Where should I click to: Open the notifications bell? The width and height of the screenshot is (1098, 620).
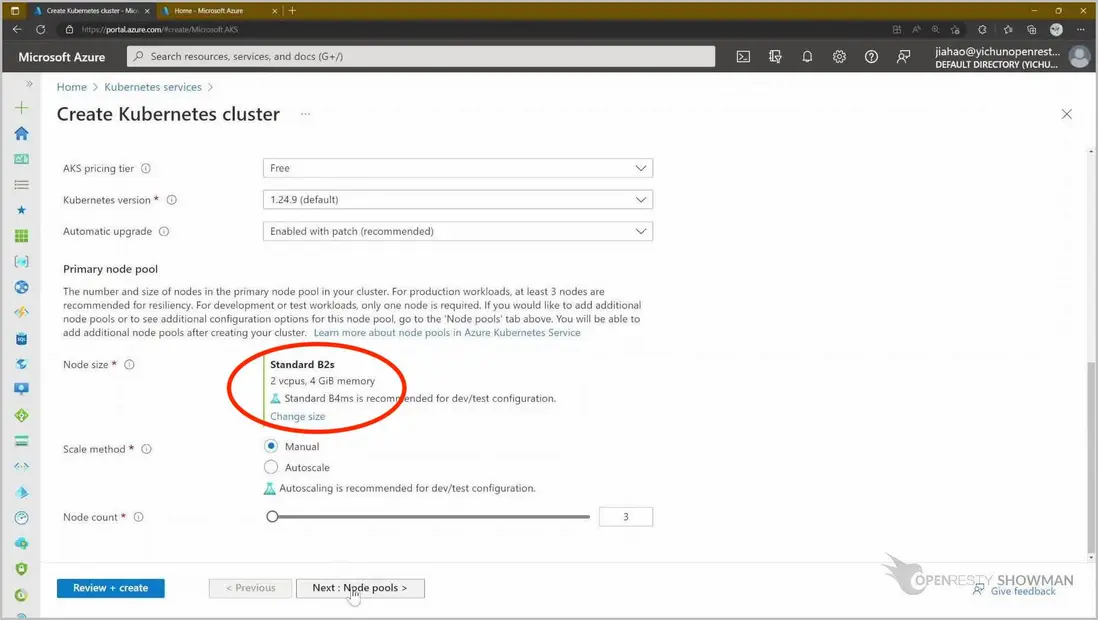807,57
